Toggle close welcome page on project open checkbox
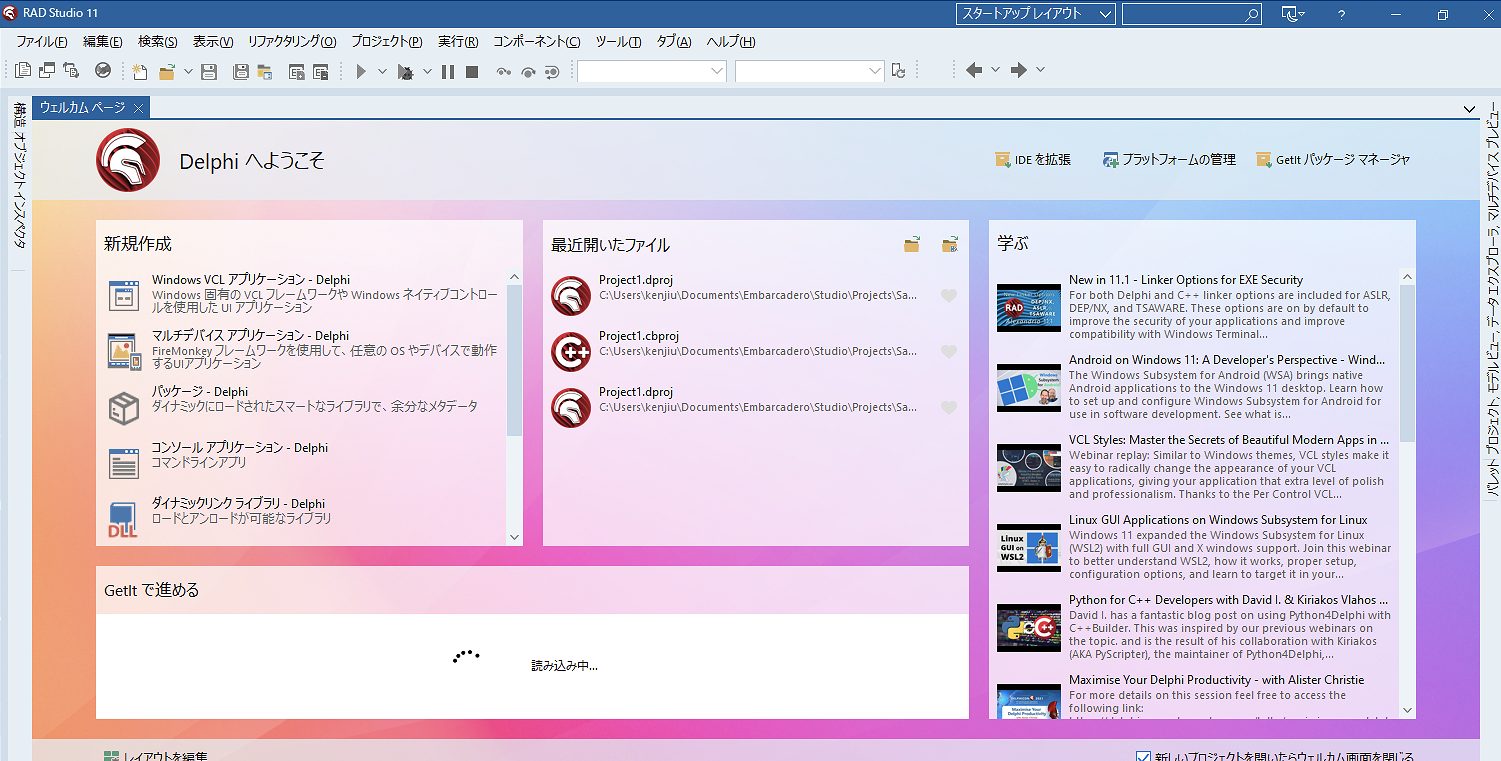1501x761 pixels. tap(1145, 757)
